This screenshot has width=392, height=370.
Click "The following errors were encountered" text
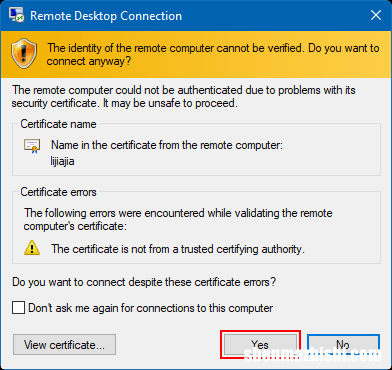[x=178, y=220]
